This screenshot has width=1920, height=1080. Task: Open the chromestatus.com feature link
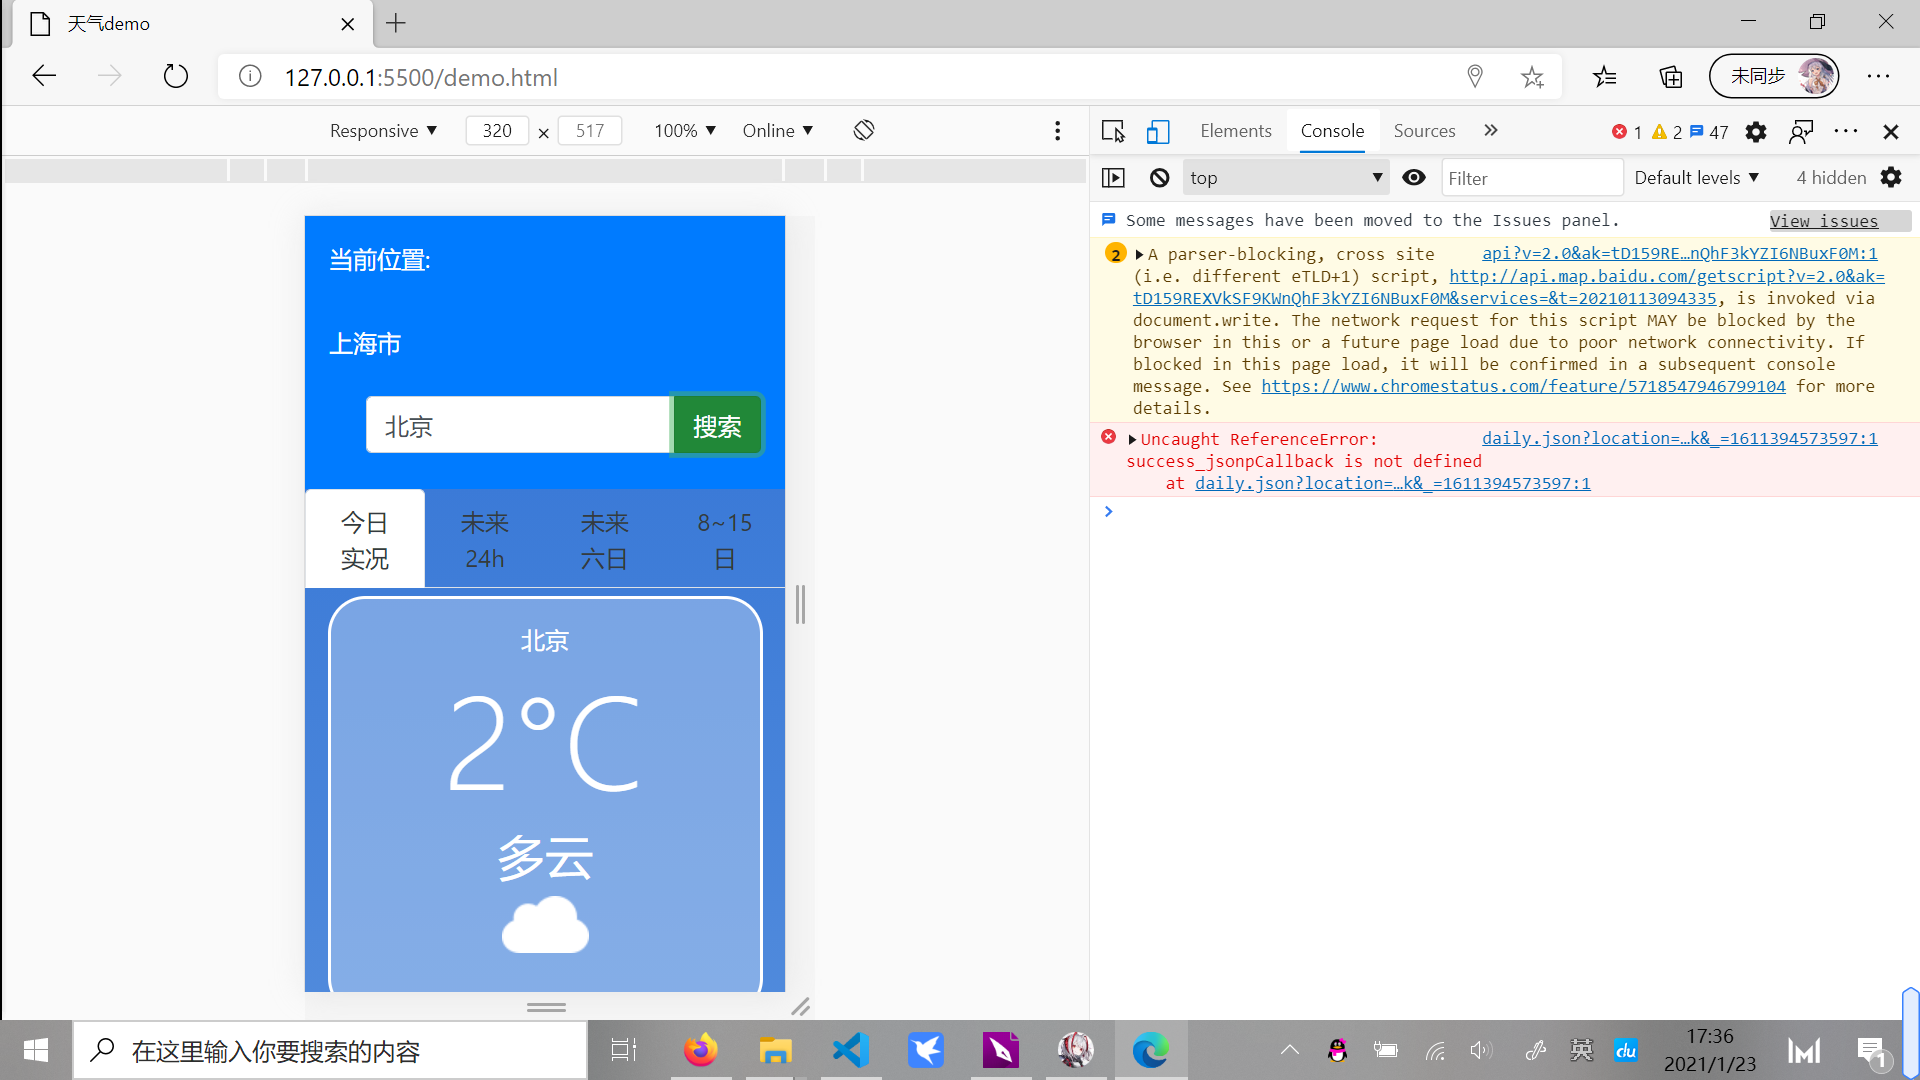[1523, 386]
